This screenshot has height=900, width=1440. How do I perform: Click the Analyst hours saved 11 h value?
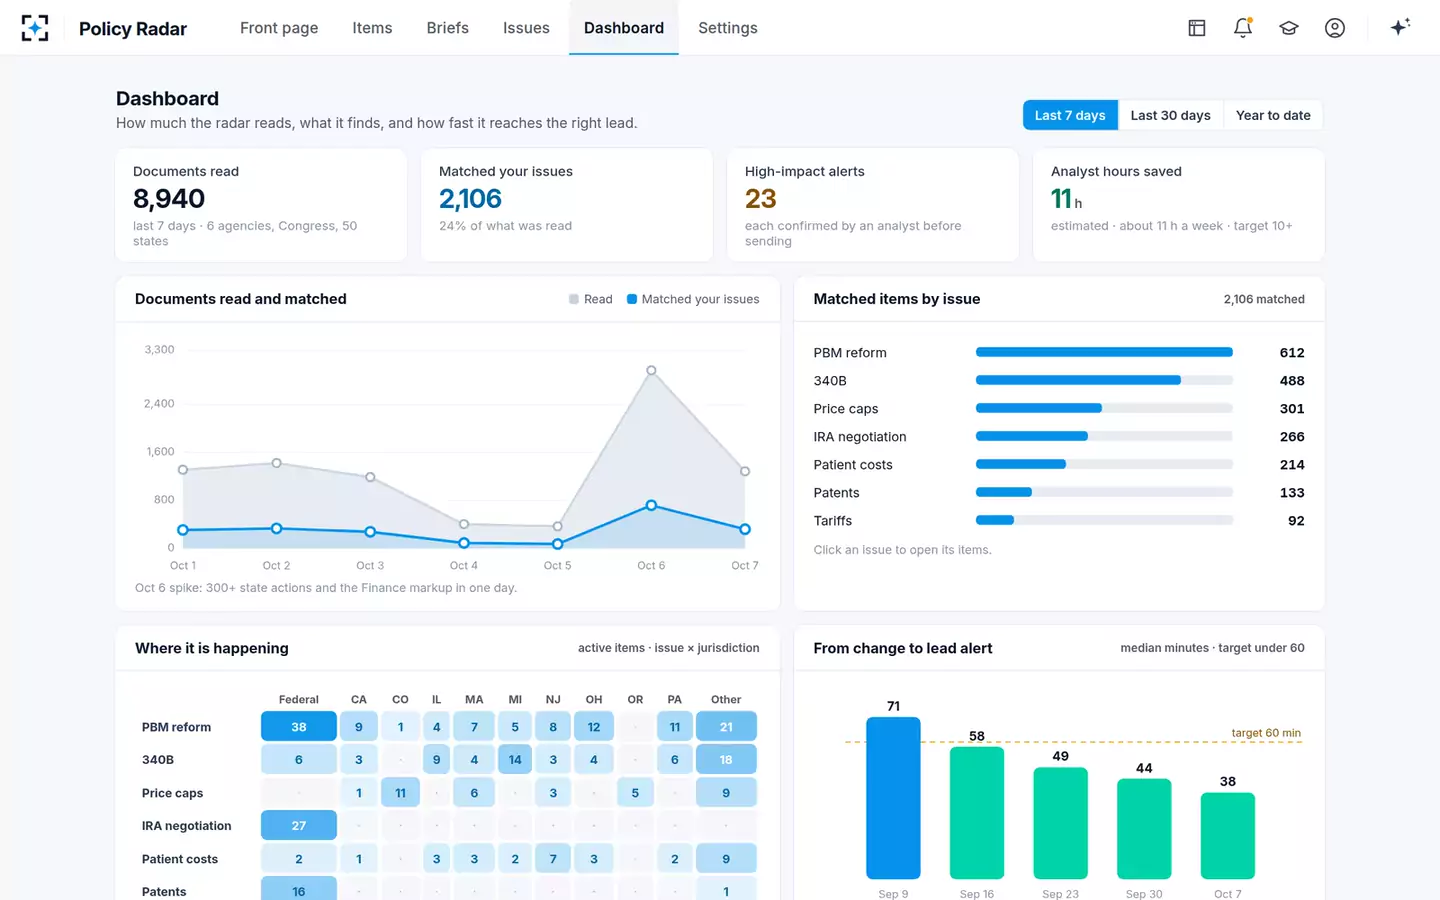(x=1066, y=199)
